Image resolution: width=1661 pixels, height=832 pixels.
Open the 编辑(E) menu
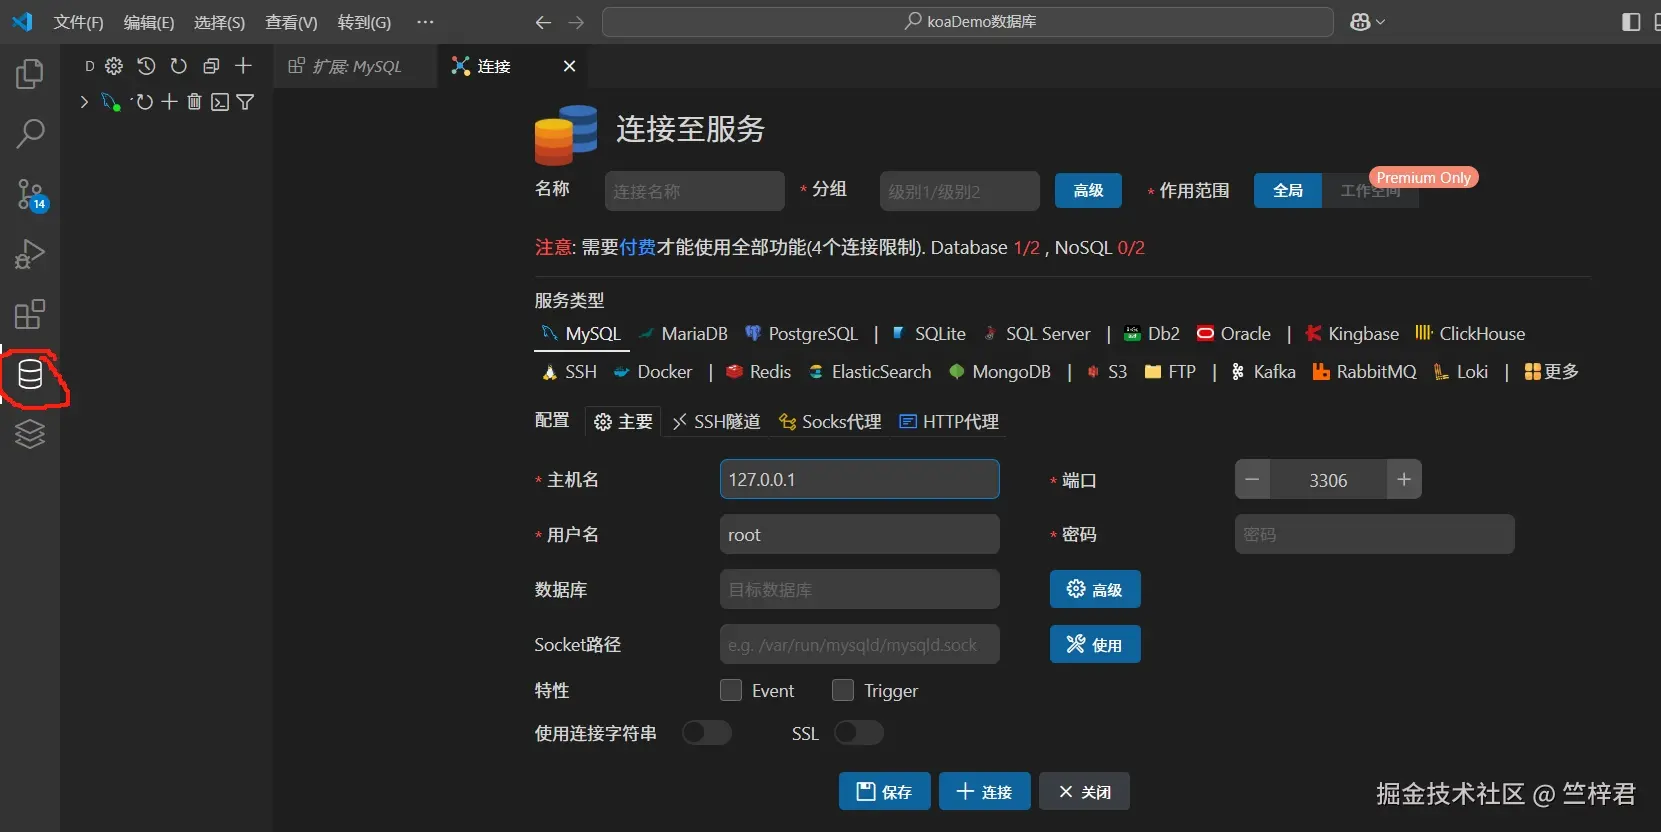pyautogui.click(x=149, y=22)
